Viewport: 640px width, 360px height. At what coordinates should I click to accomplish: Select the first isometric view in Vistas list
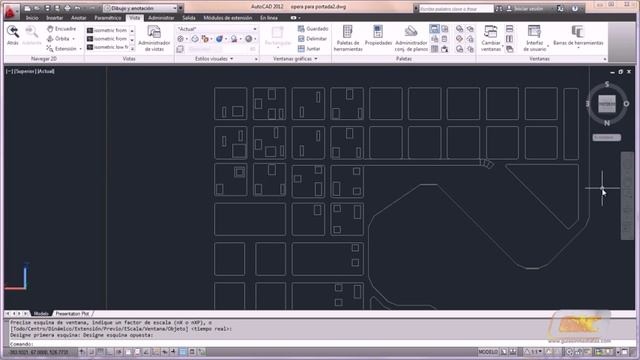point(107,30)
